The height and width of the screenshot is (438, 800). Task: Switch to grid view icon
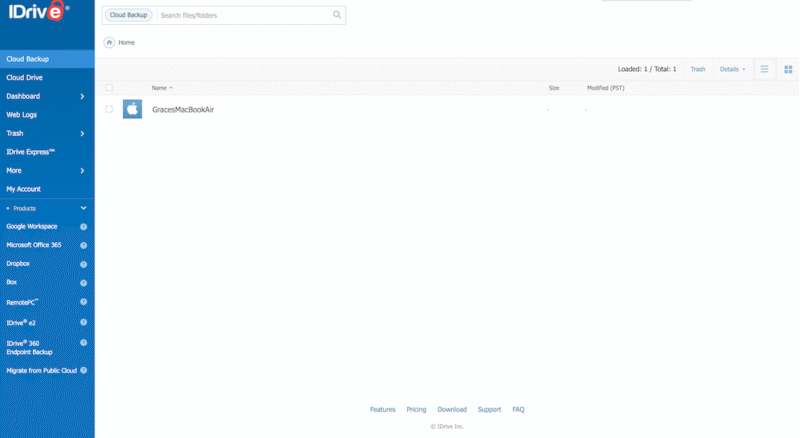[788, 69]
